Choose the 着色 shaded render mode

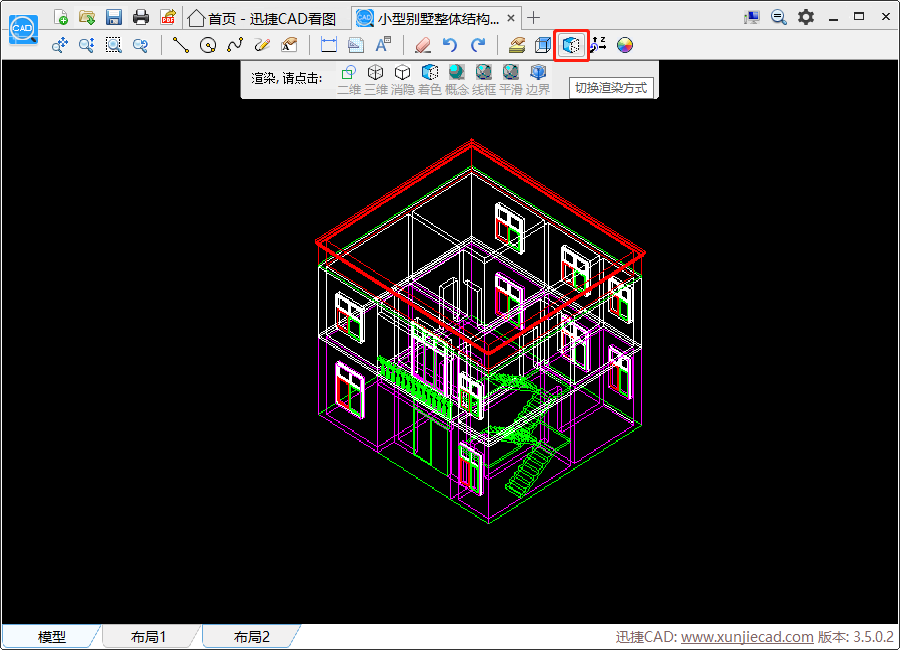click(x=429, y=80)
